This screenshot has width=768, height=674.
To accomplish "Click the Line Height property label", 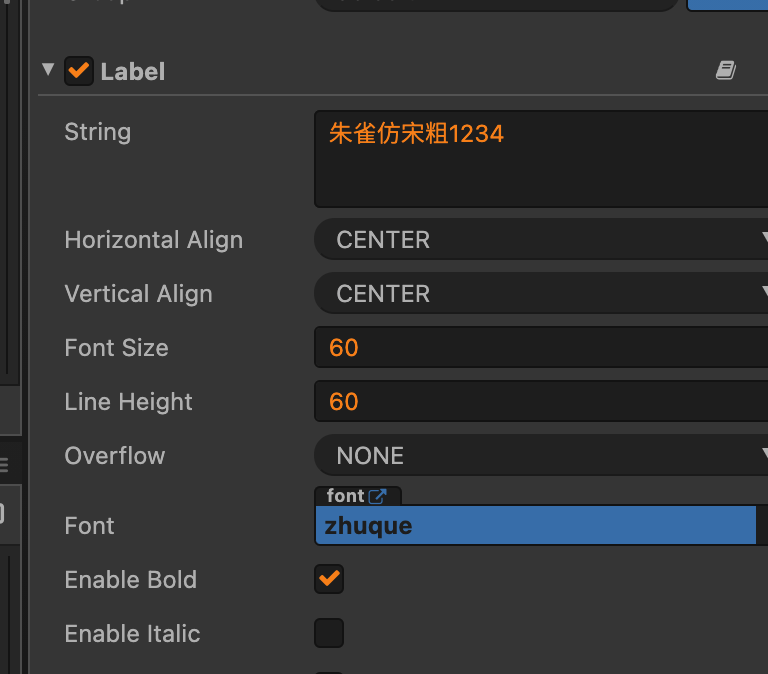I will 128,402.
